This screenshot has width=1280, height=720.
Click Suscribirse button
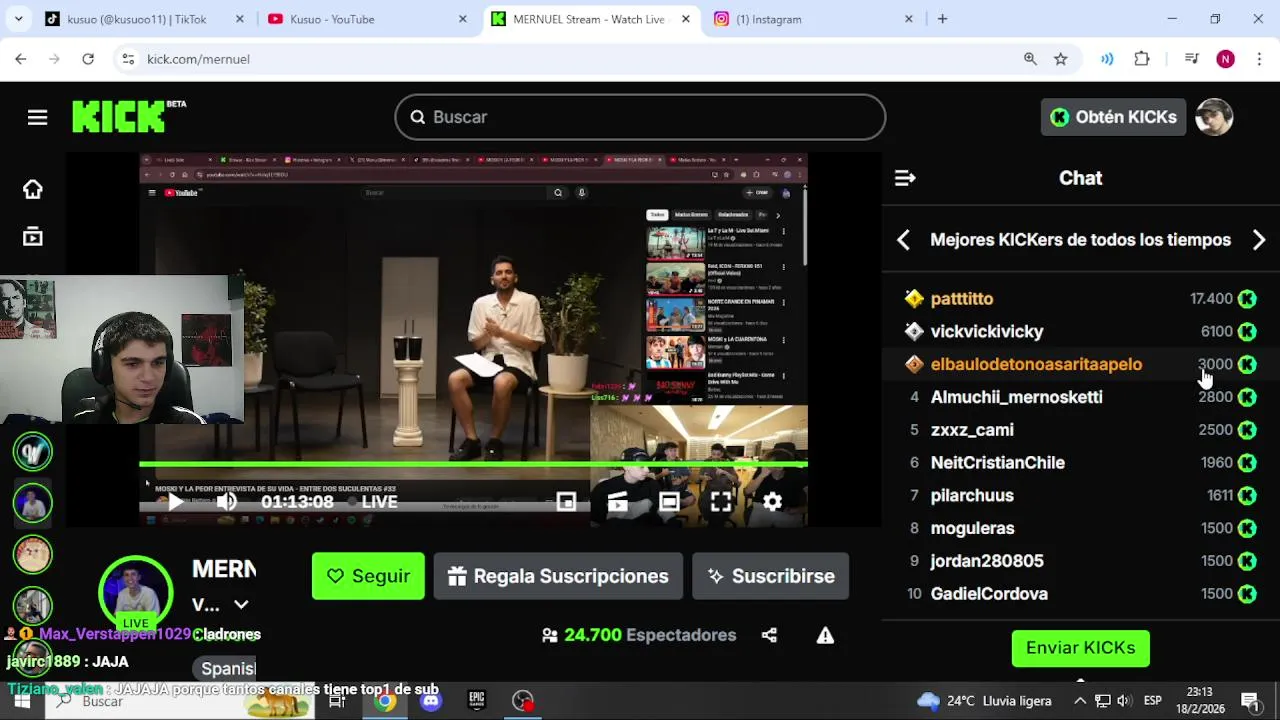770,576
